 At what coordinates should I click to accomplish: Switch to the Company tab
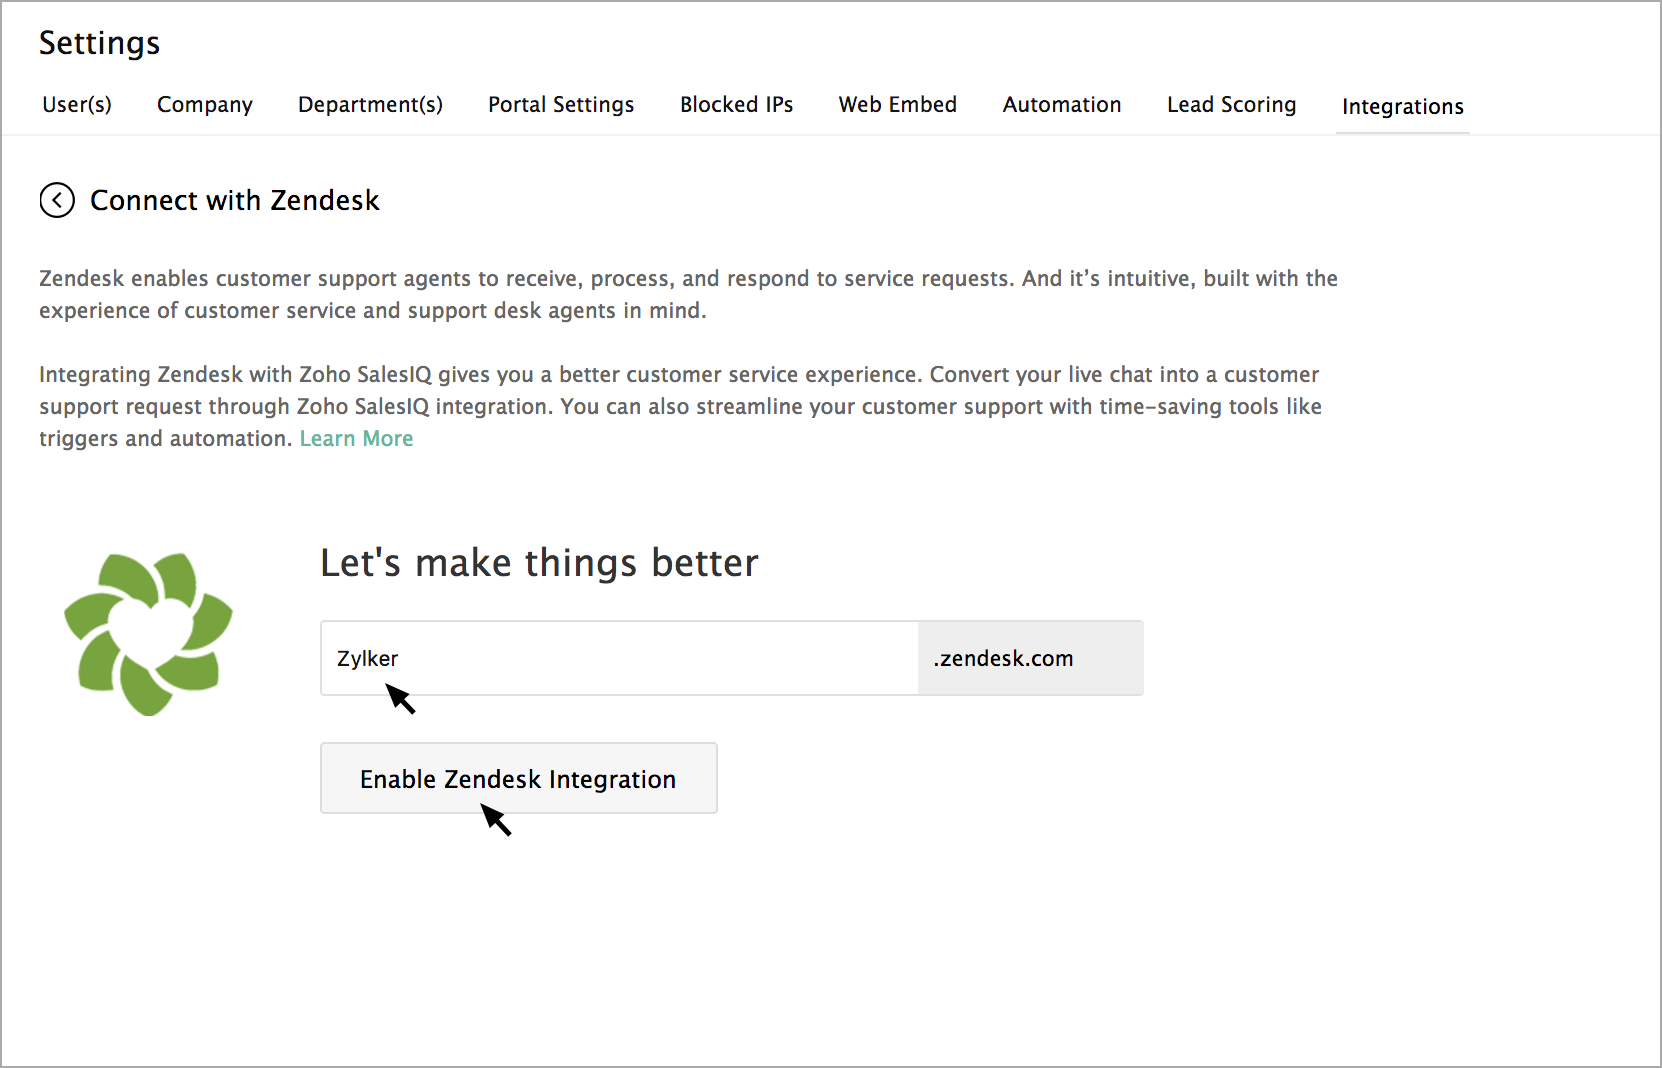click(x=205, y=105)
